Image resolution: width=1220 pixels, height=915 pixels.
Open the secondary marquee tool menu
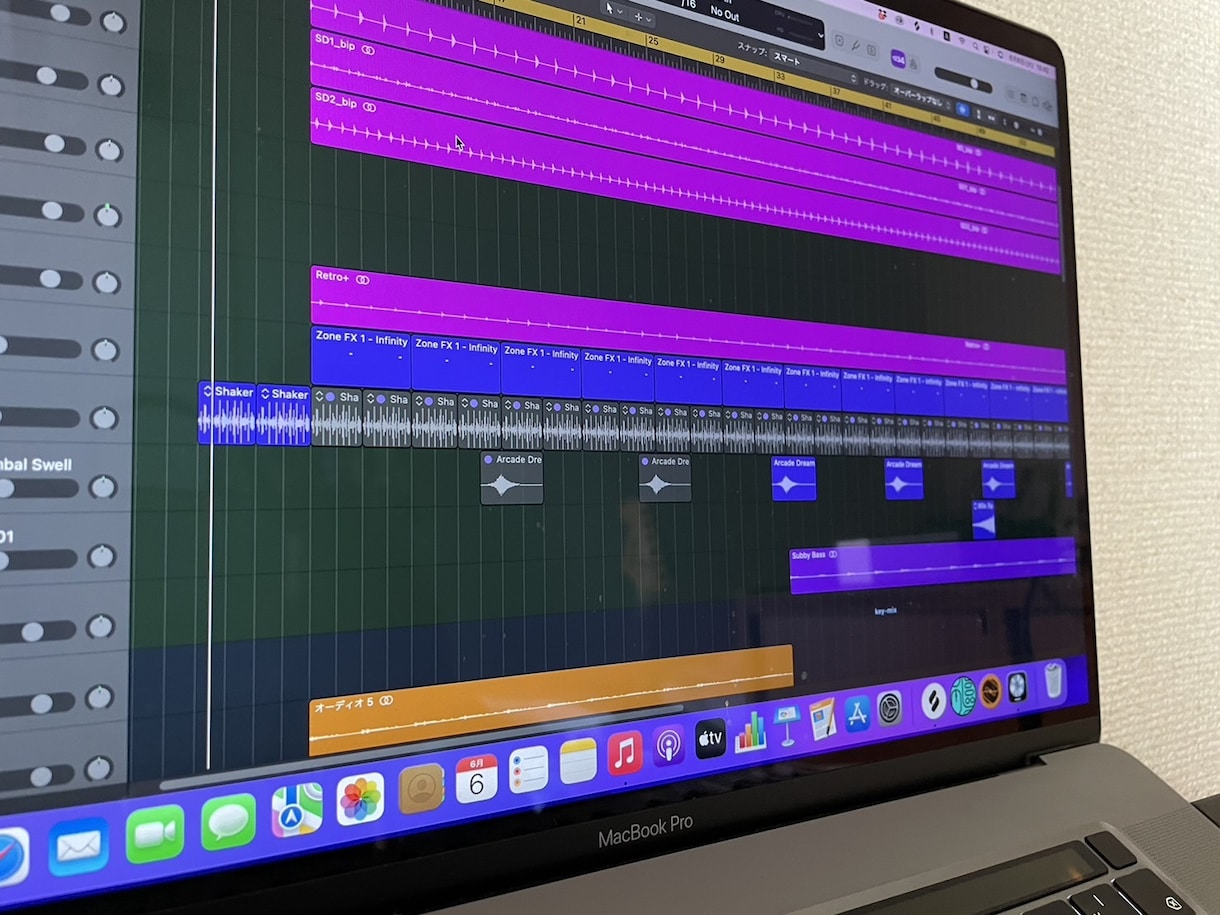[x=642, y=16]
